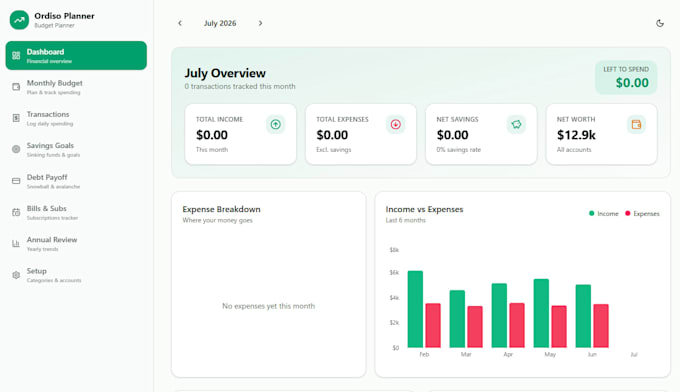The image size is (680, 392).
Task: Click the Annual Review chart icon
Action: point(16,243)
